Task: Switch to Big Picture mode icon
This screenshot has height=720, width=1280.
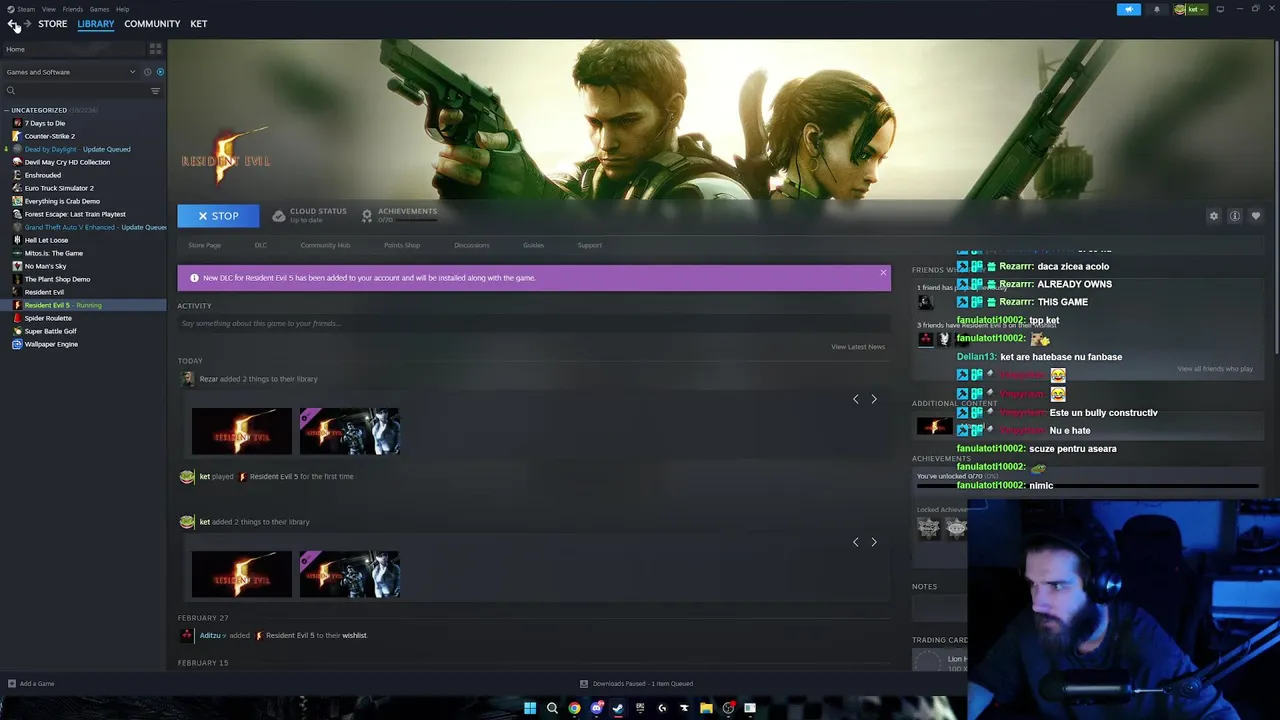Action: [x=1220, y=9]
